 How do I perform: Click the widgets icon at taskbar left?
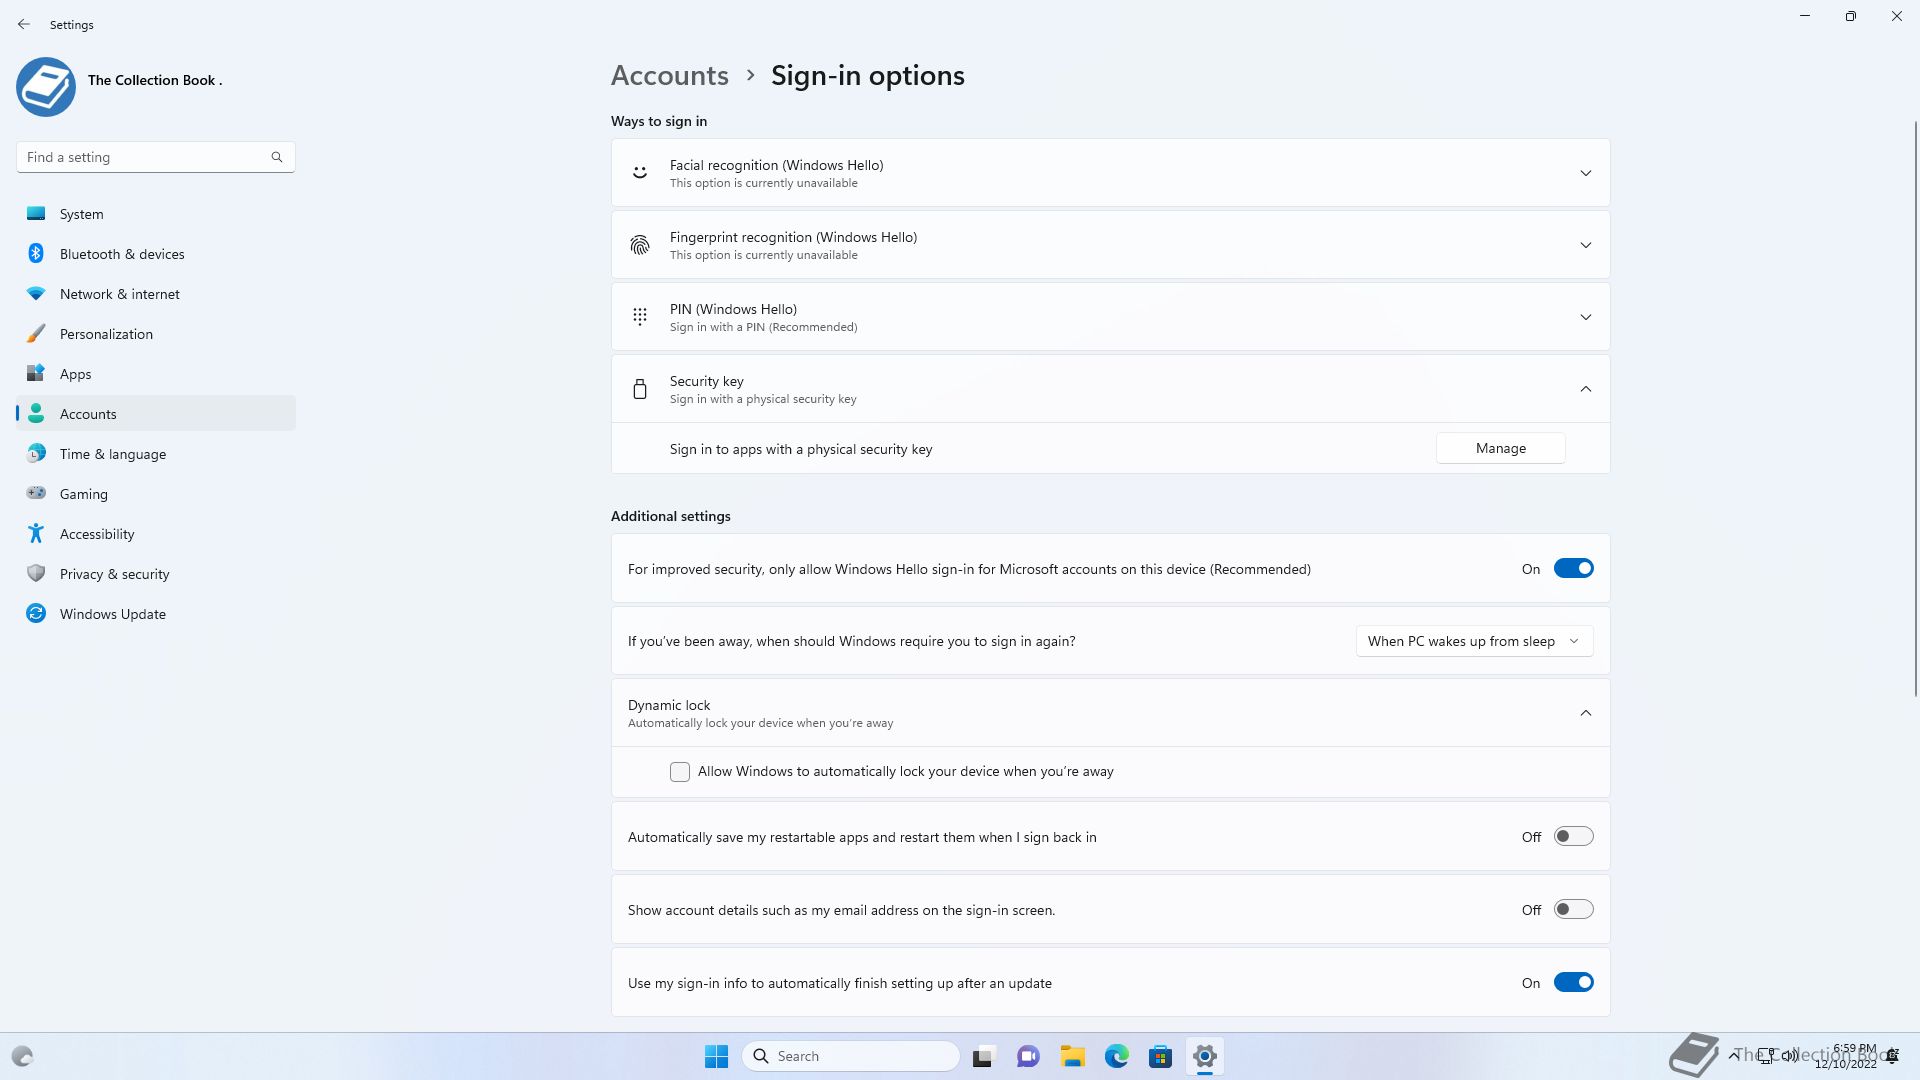[22, 1056]
